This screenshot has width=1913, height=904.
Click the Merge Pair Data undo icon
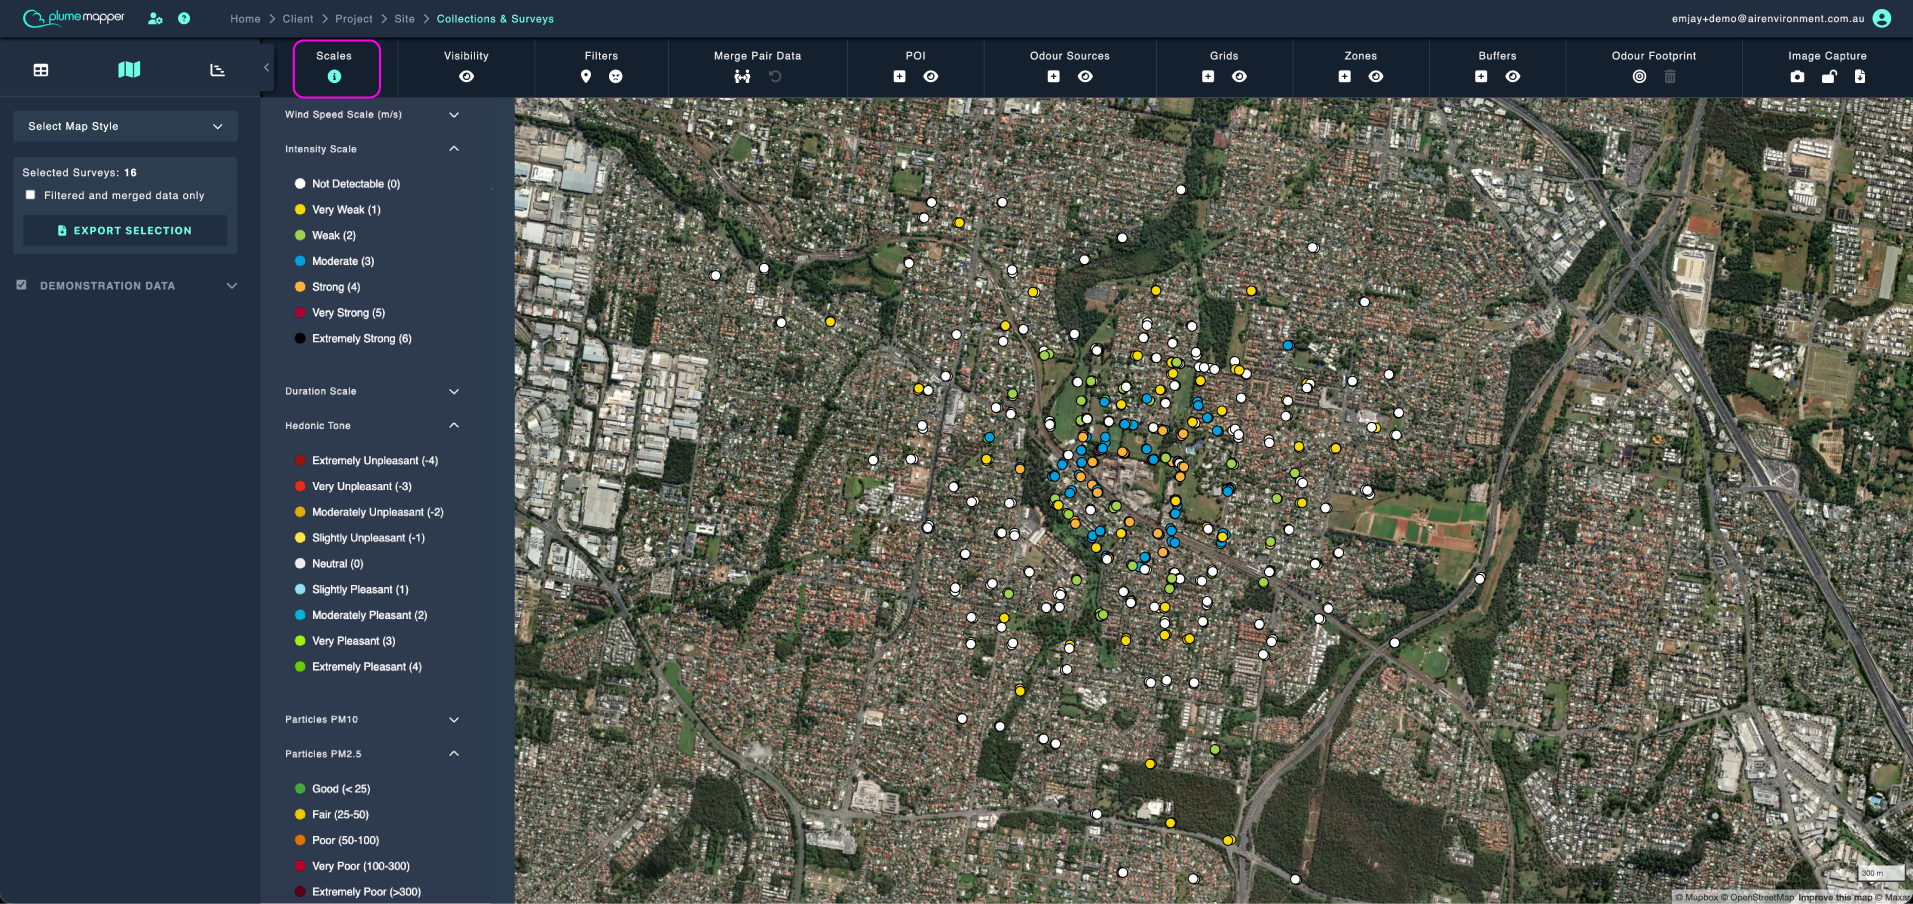[x=775, y=77]
